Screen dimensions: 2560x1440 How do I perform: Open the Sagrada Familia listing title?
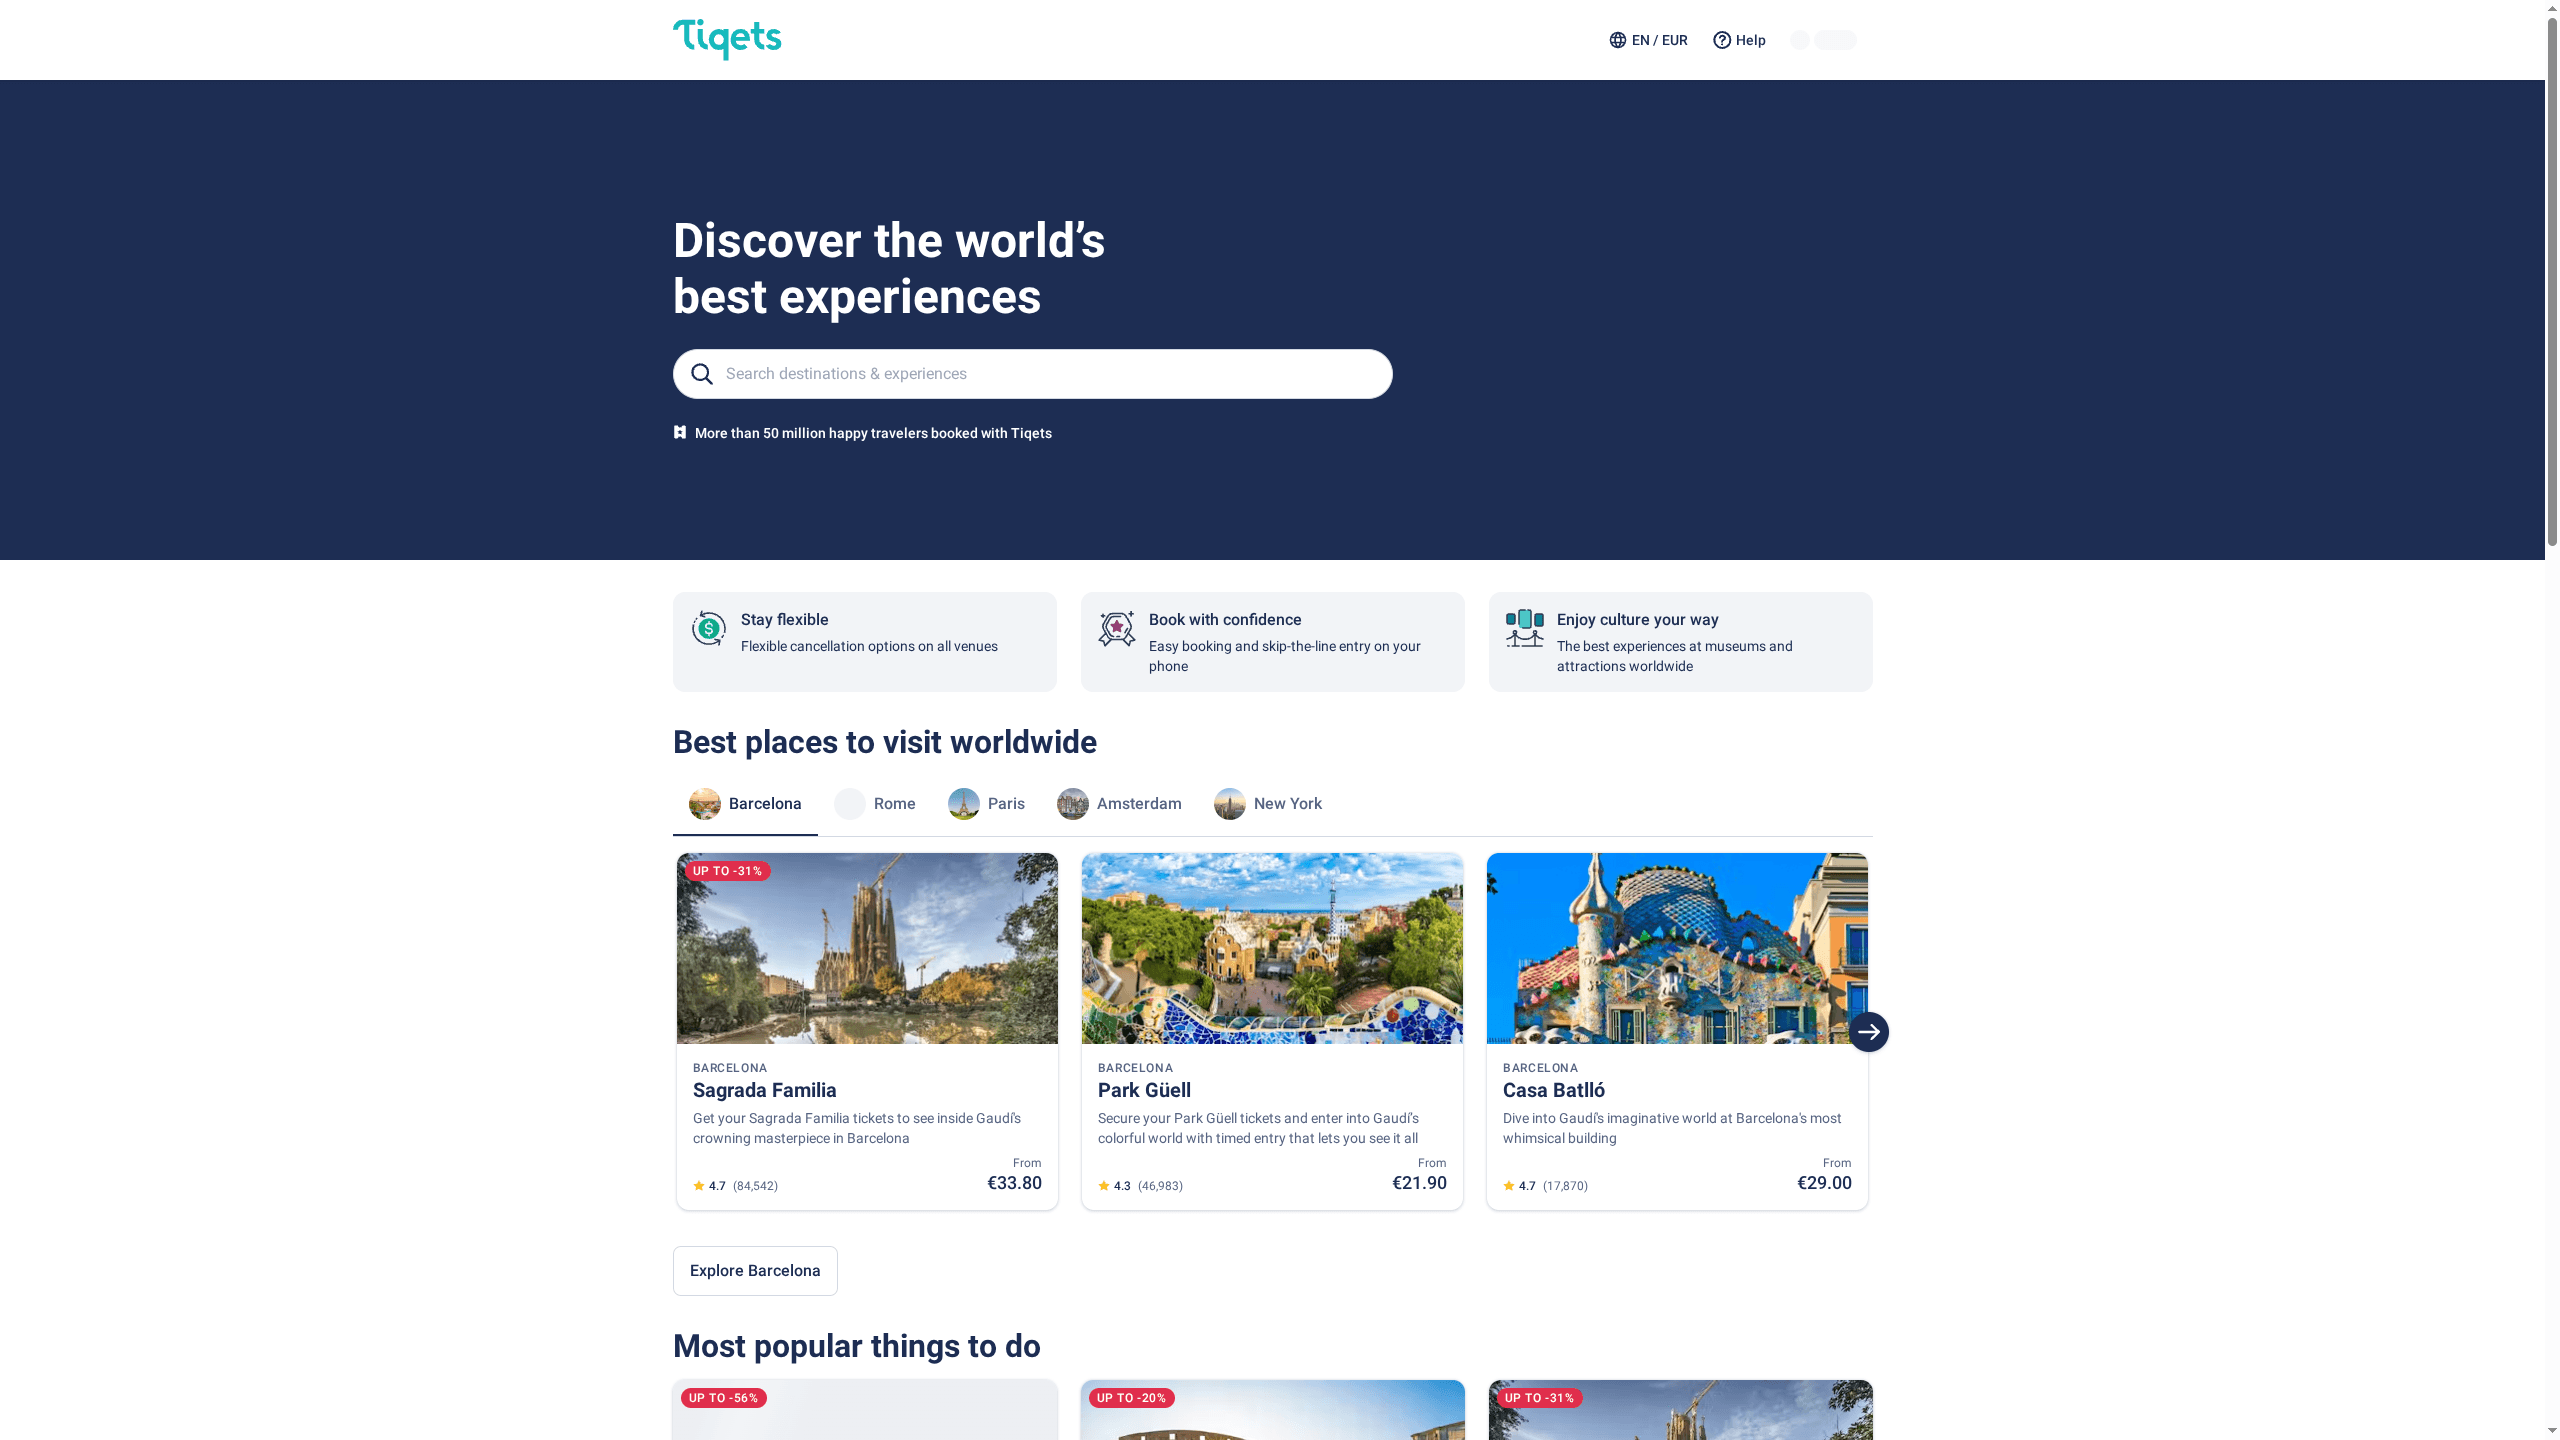pyautogui.click(x=764, y=1090)
